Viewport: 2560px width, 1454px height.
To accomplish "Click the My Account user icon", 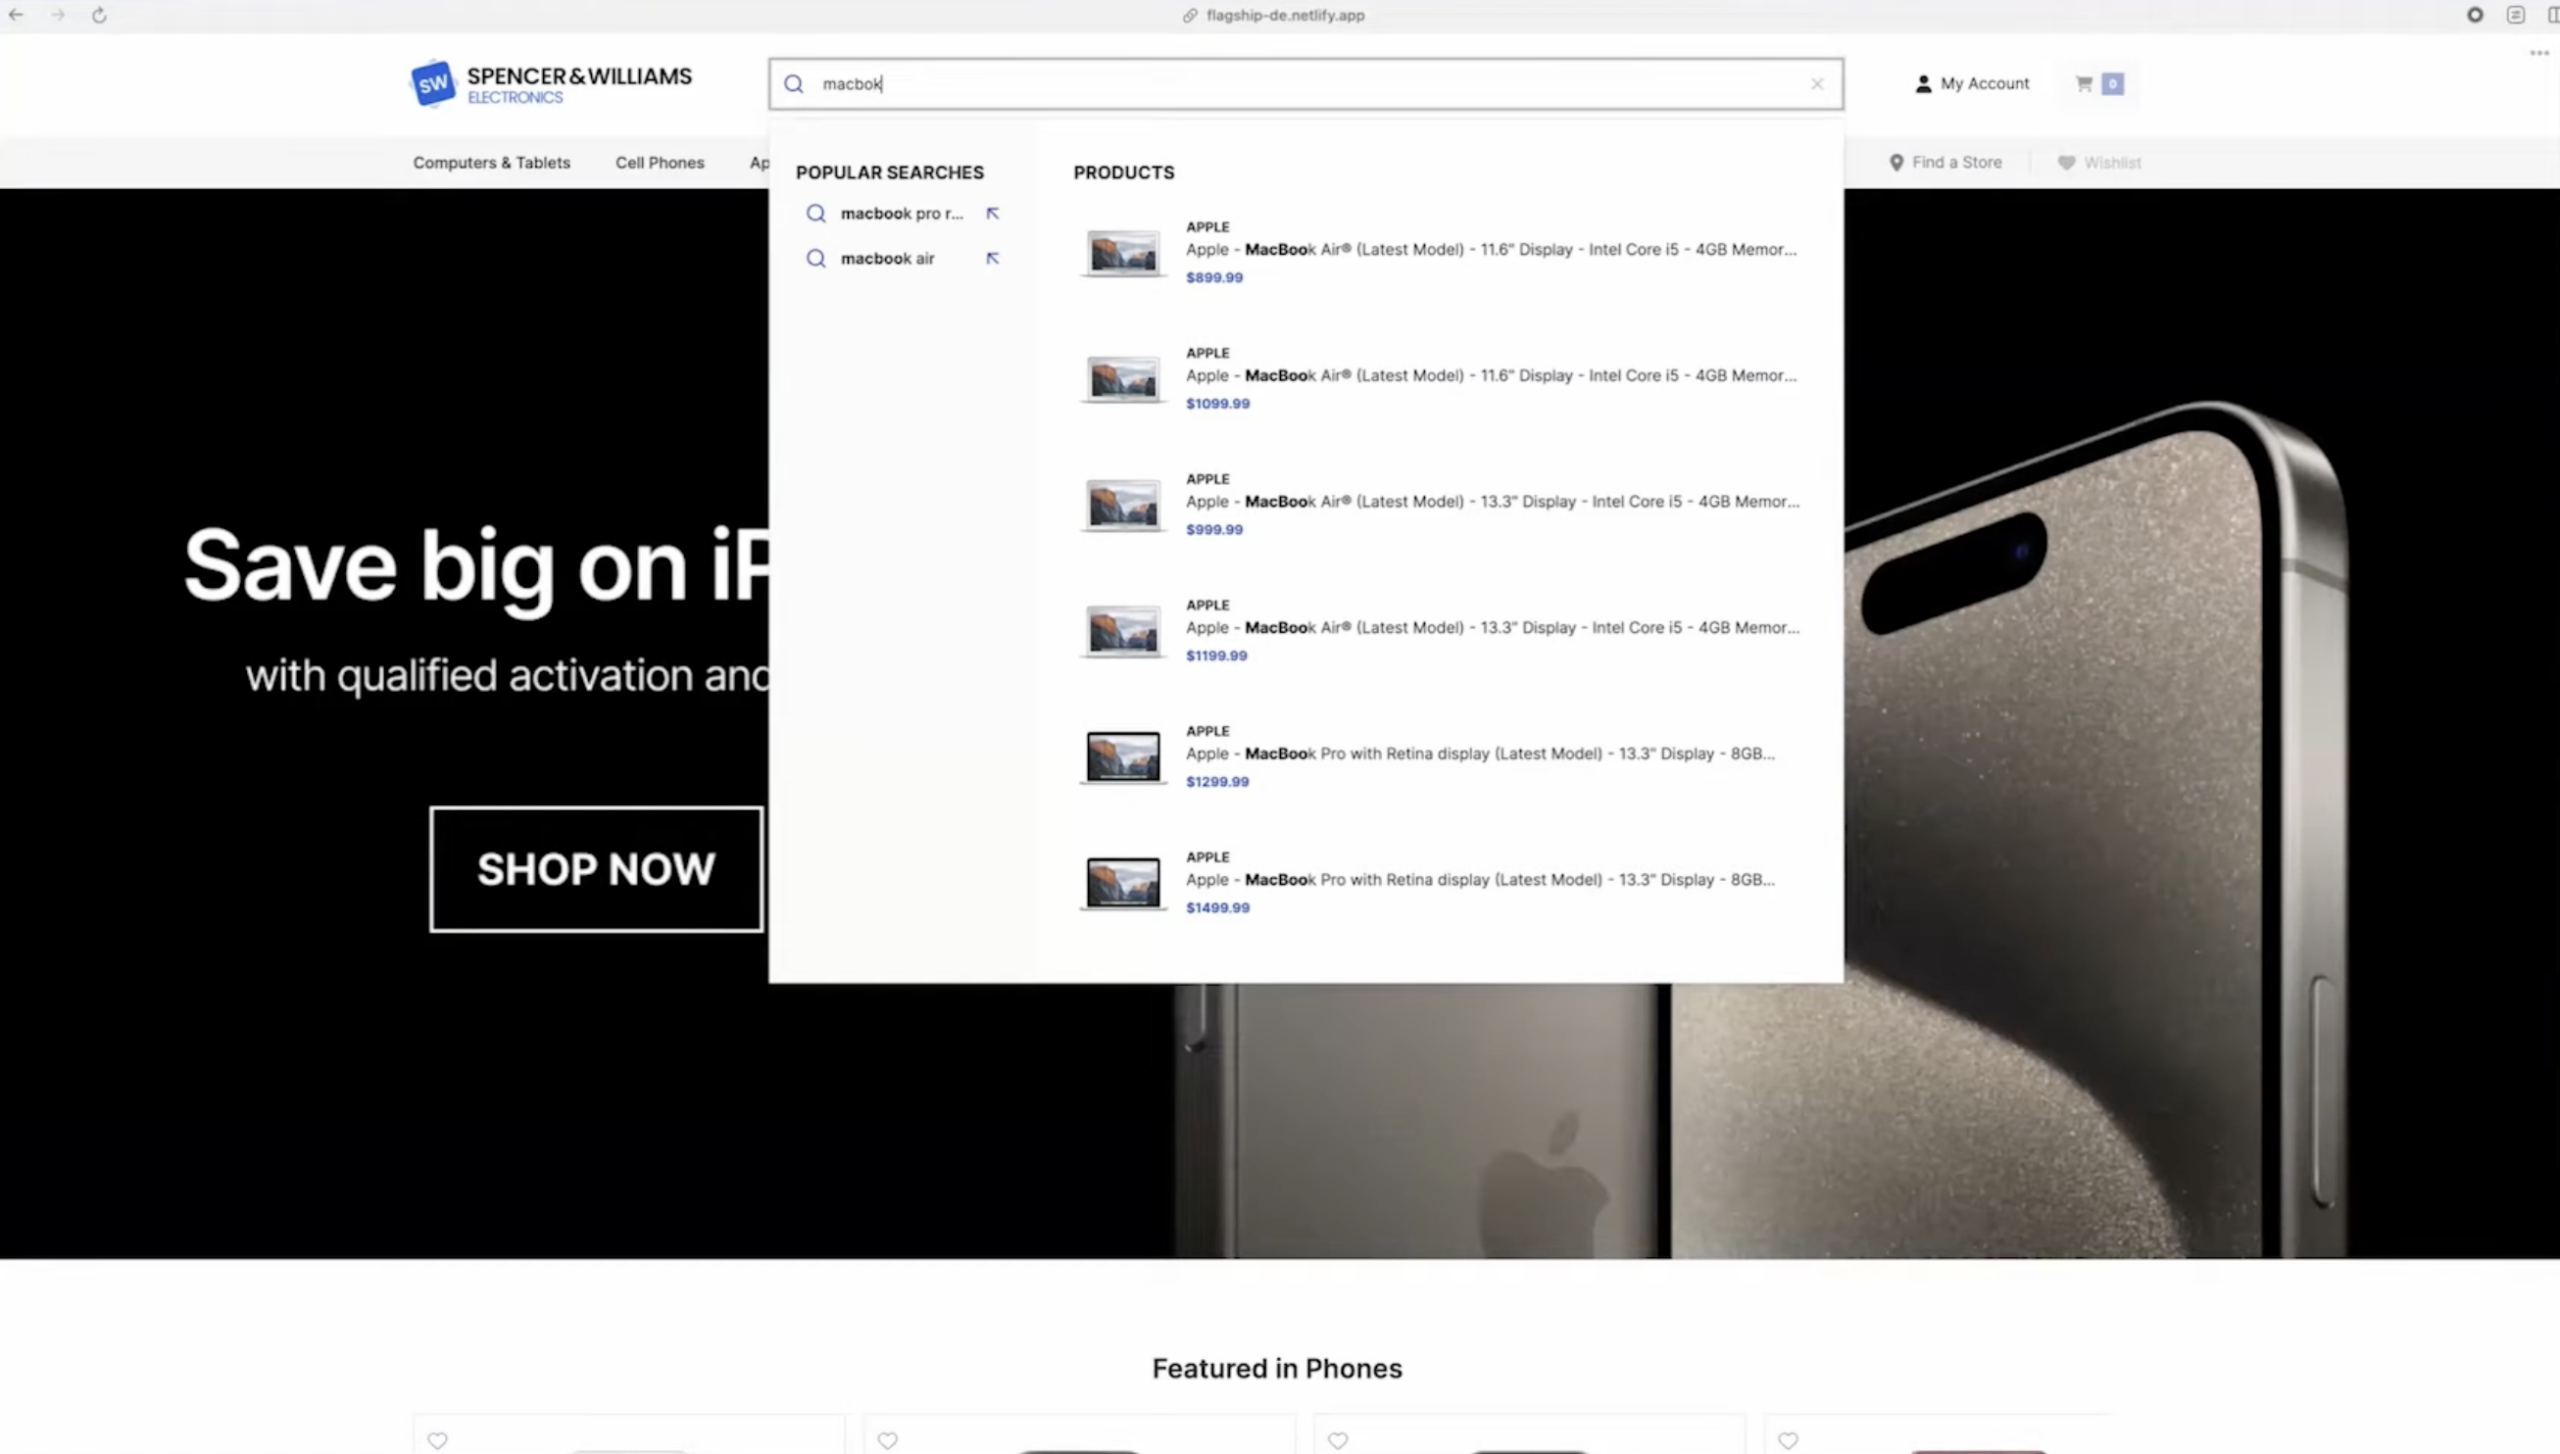I will [x=1923, y=84].
